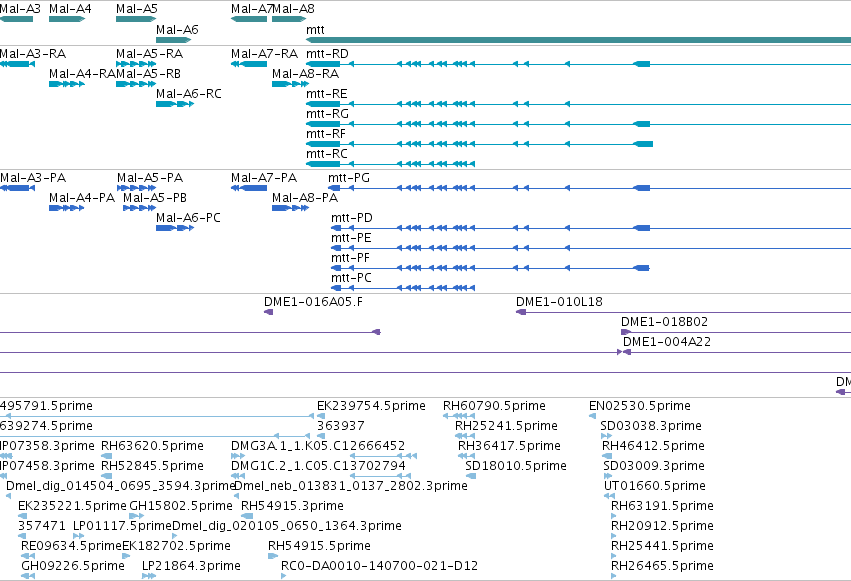Select the Mal-A5-PA protein label
The image size is (851, 581).
point(150,178)
